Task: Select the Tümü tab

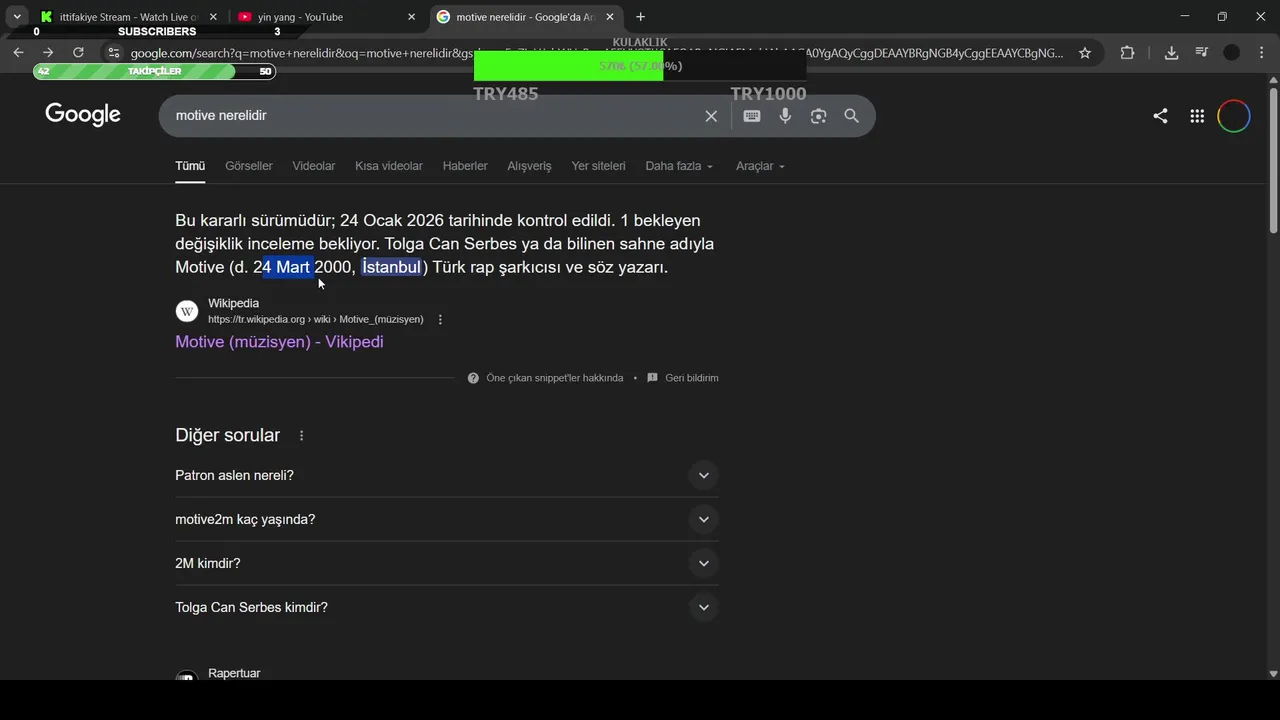Action: tap(190, 166)
